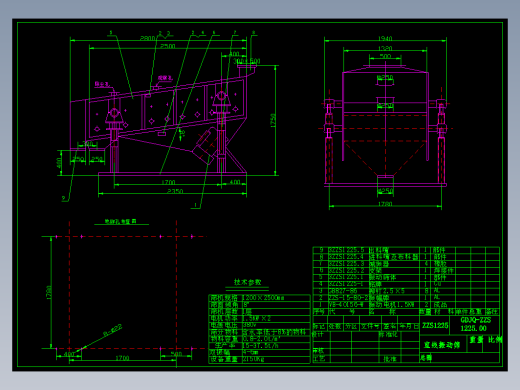
Task: Select the 2810 overall length dimension
Action: click(147, 38)
